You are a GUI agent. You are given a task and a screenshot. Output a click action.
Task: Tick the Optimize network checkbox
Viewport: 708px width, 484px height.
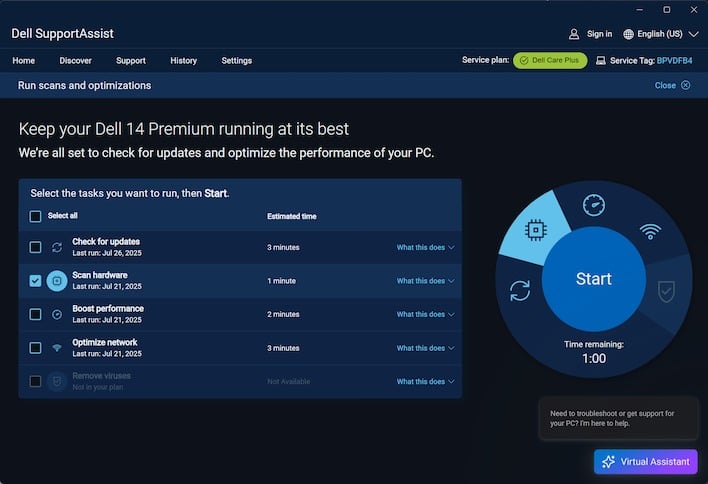click(36, 348)
